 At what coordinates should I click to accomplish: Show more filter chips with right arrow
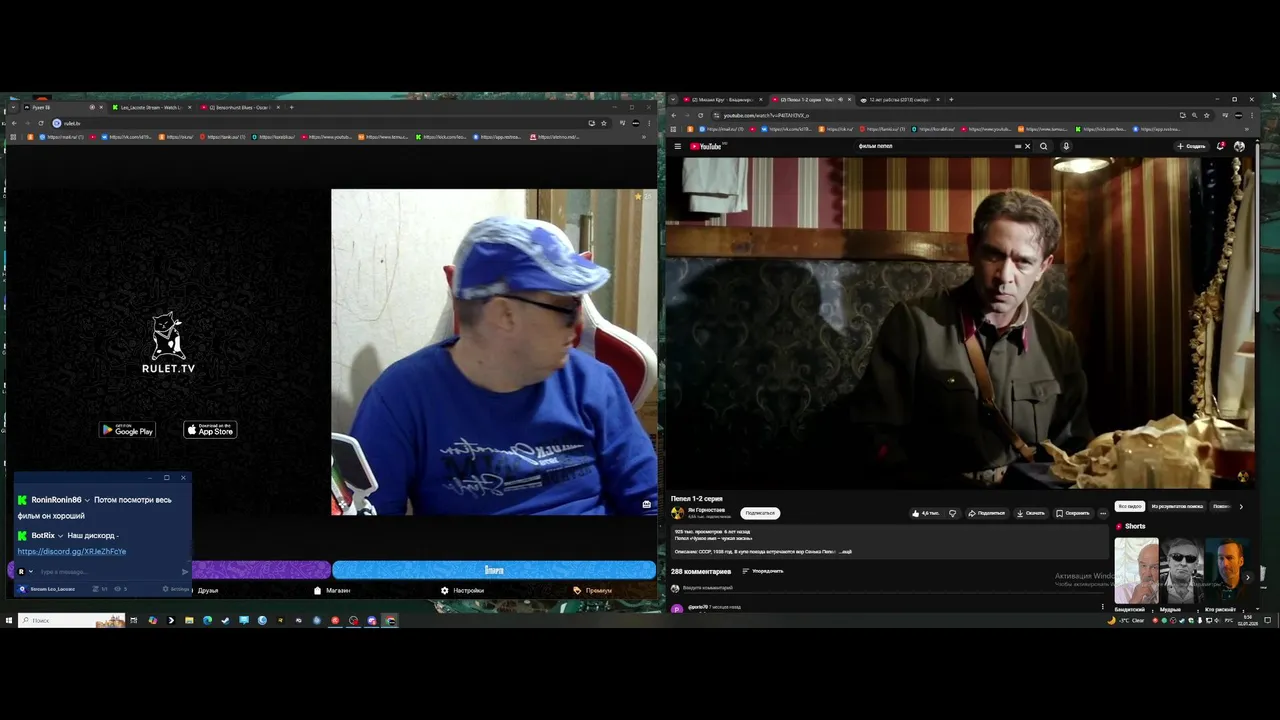(1241, 506)
